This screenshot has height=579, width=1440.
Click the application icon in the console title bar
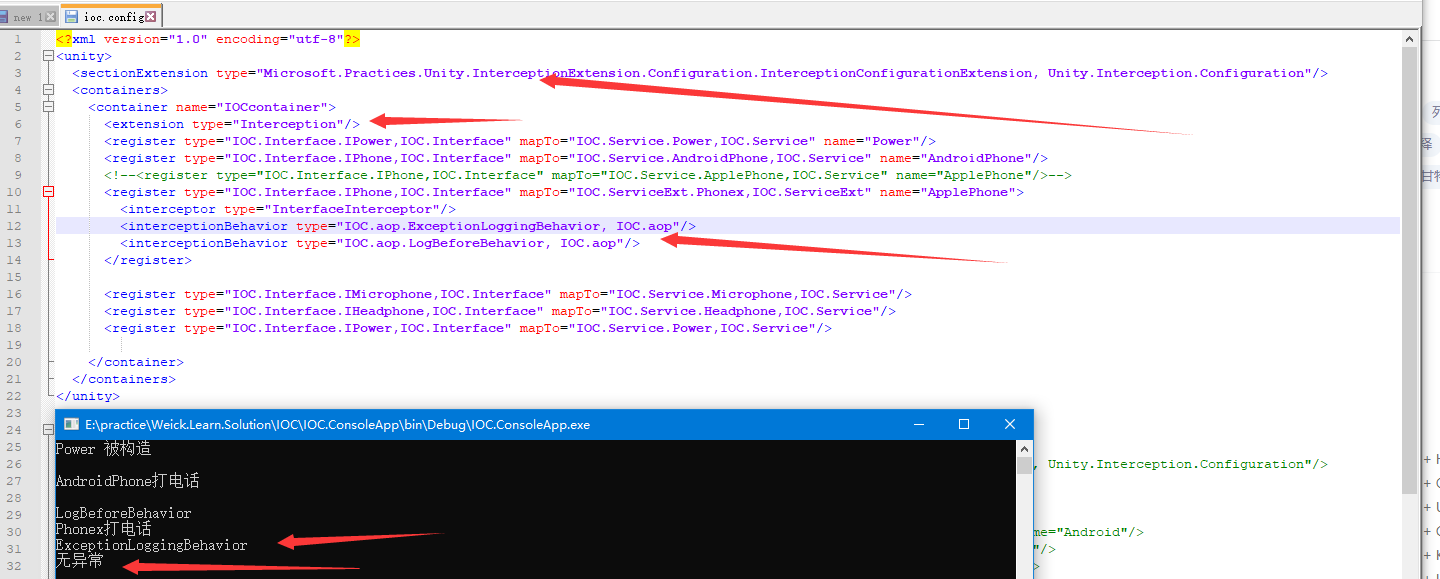pyautogui.click(x=70, y=424)
